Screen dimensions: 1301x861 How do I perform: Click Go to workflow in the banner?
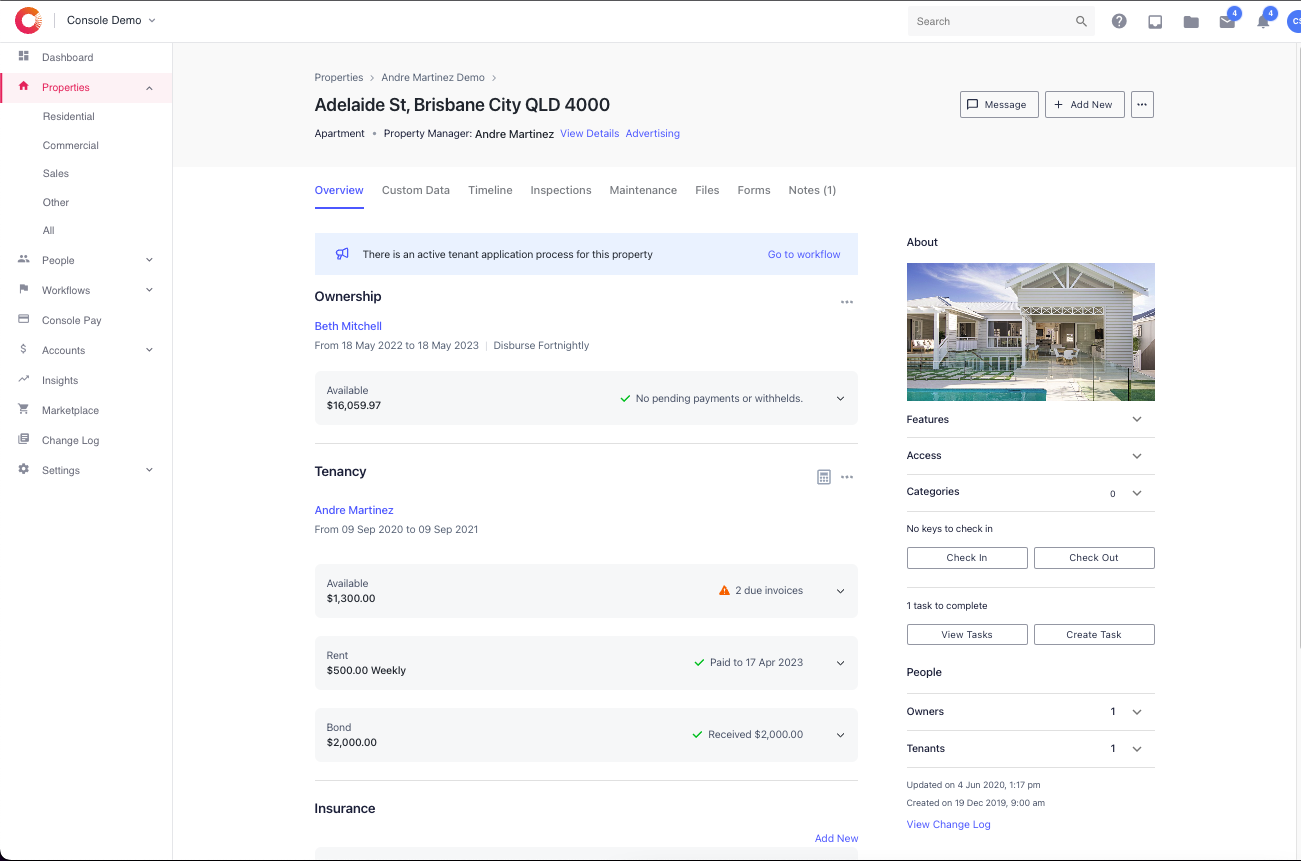point(804,254)
